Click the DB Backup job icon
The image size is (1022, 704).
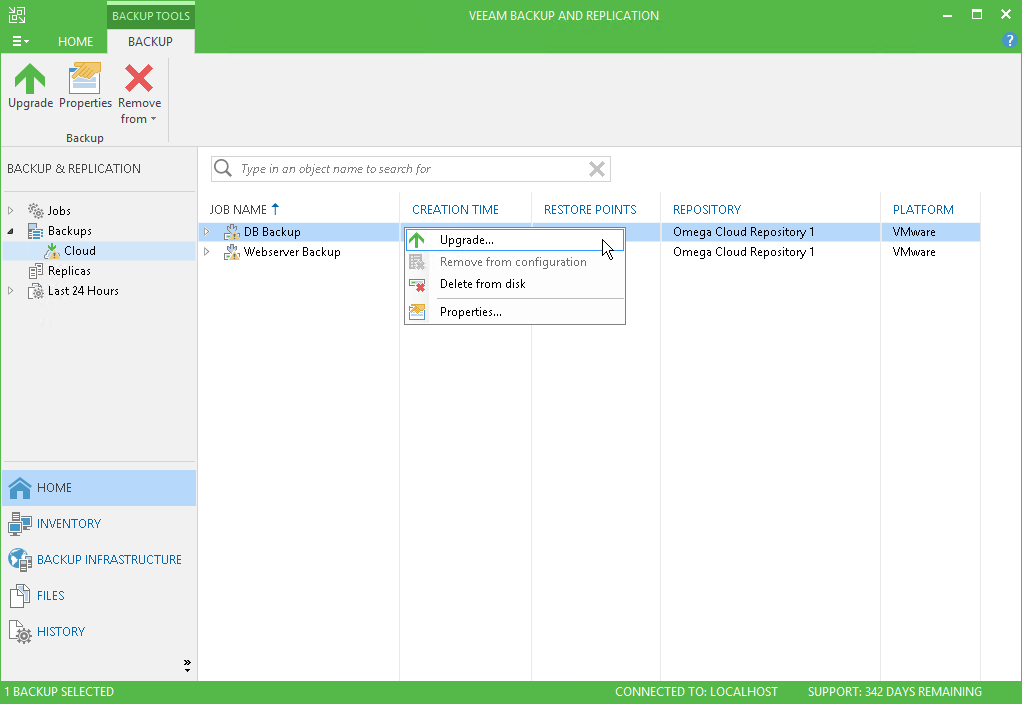click(231, 232)
